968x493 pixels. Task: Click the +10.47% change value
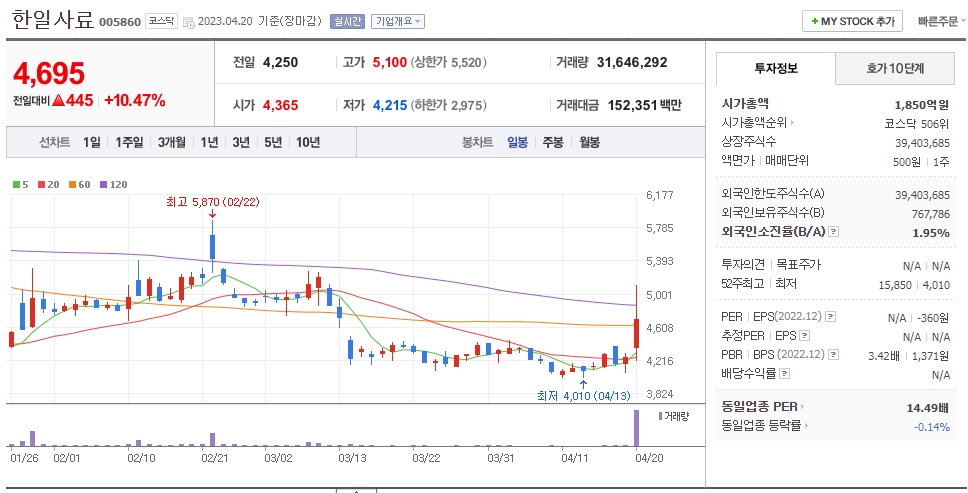click(135, 100)
